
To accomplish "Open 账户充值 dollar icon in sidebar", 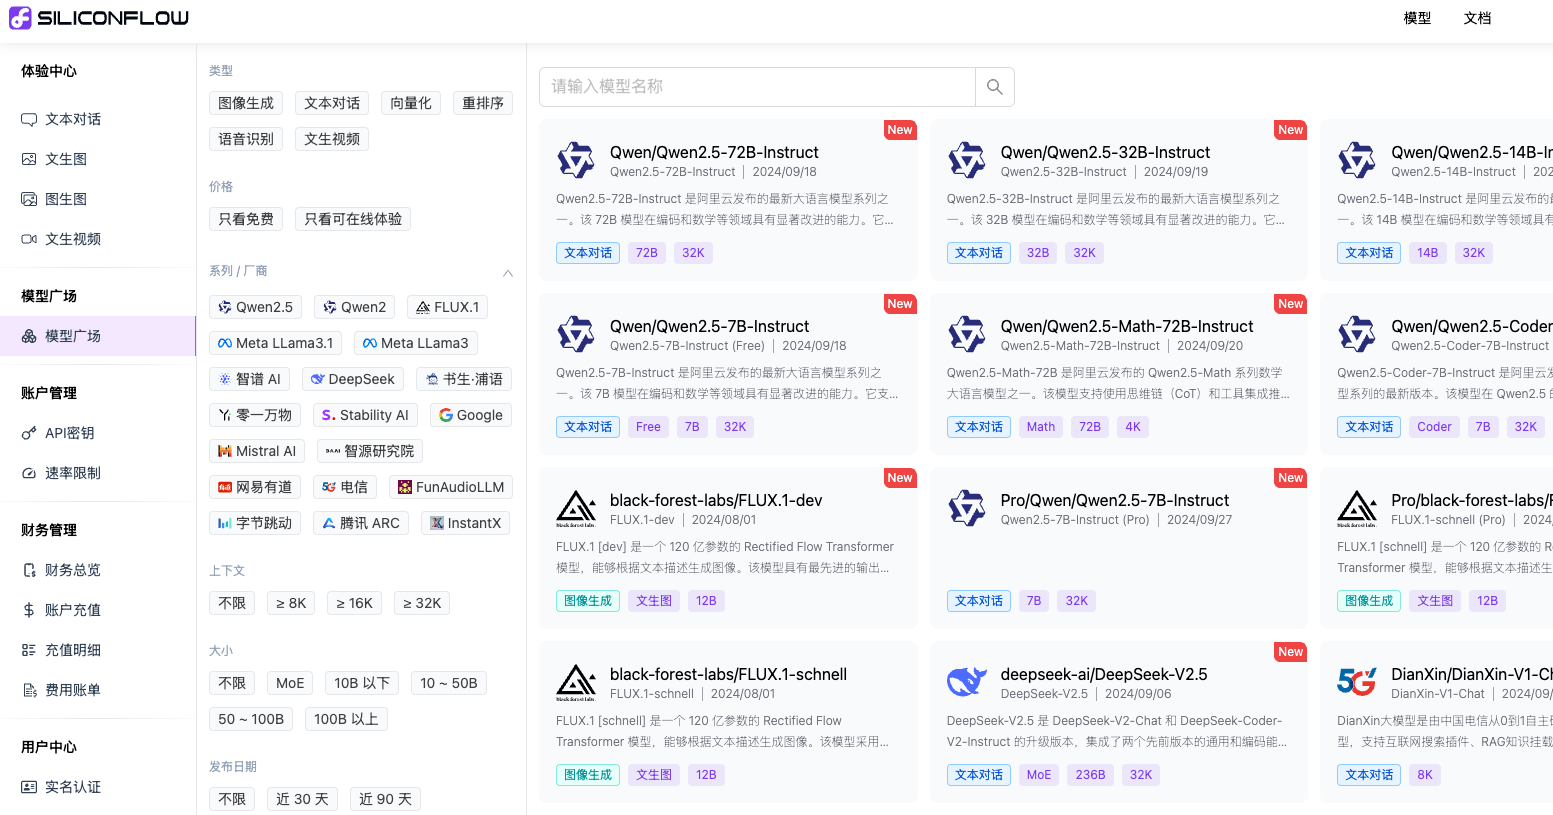I will point(29,610).
